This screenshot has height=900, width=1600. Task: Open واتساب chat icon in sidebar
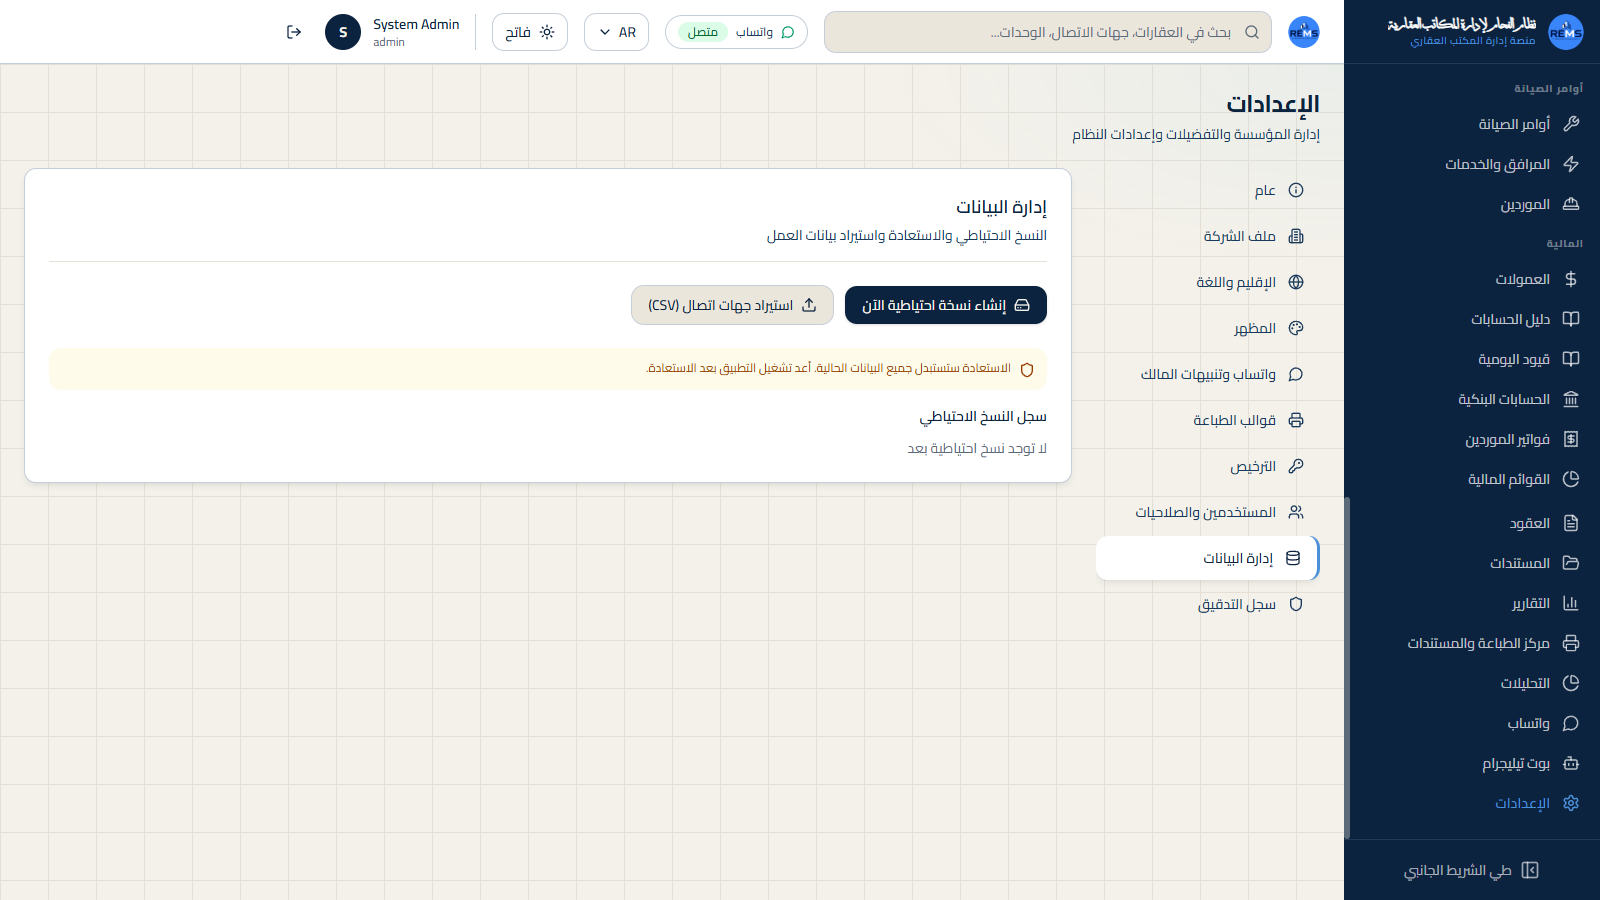[1571, 723]
